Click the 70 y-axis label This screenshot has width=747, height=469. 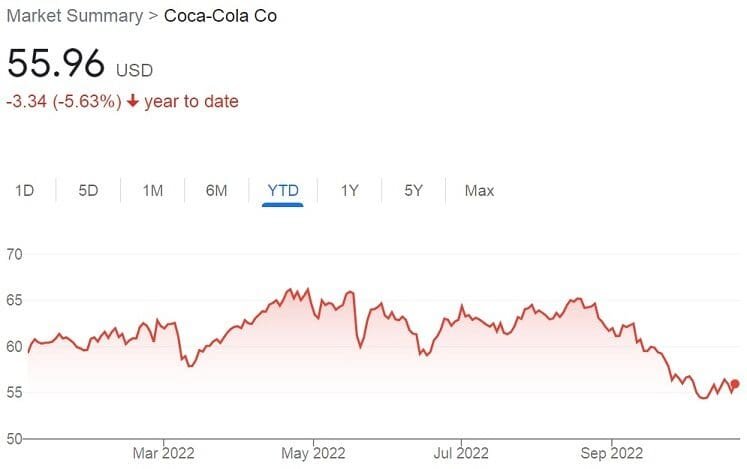click(14, 255)
